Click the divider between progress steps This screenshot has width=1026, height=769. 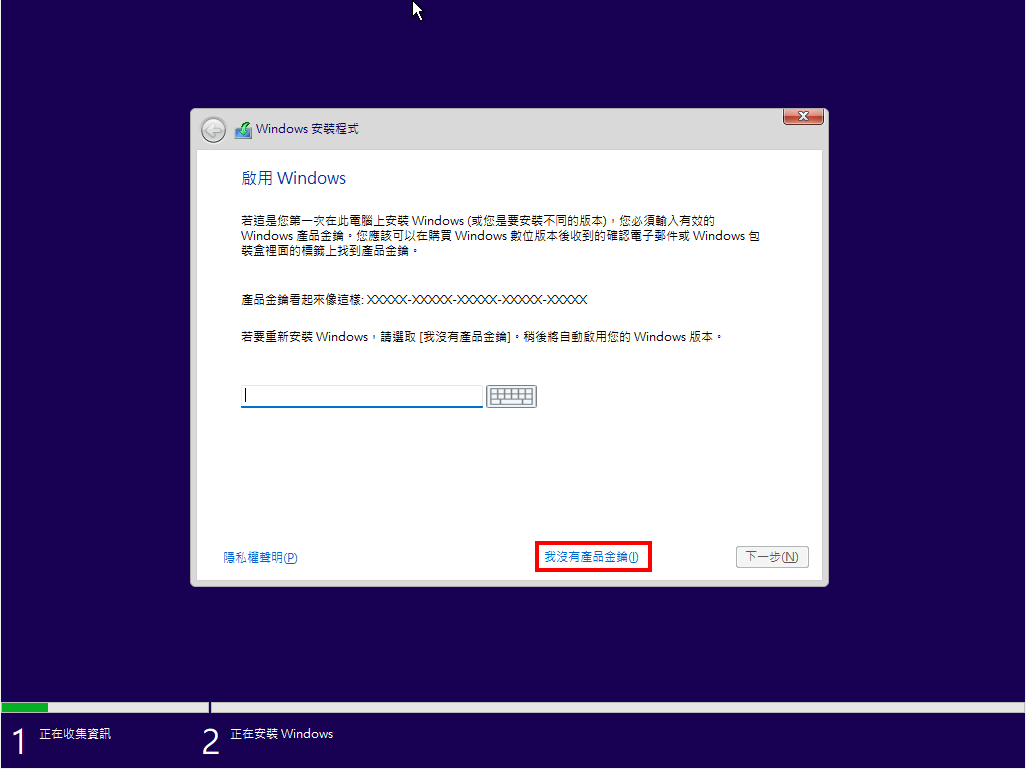point(210,707)
